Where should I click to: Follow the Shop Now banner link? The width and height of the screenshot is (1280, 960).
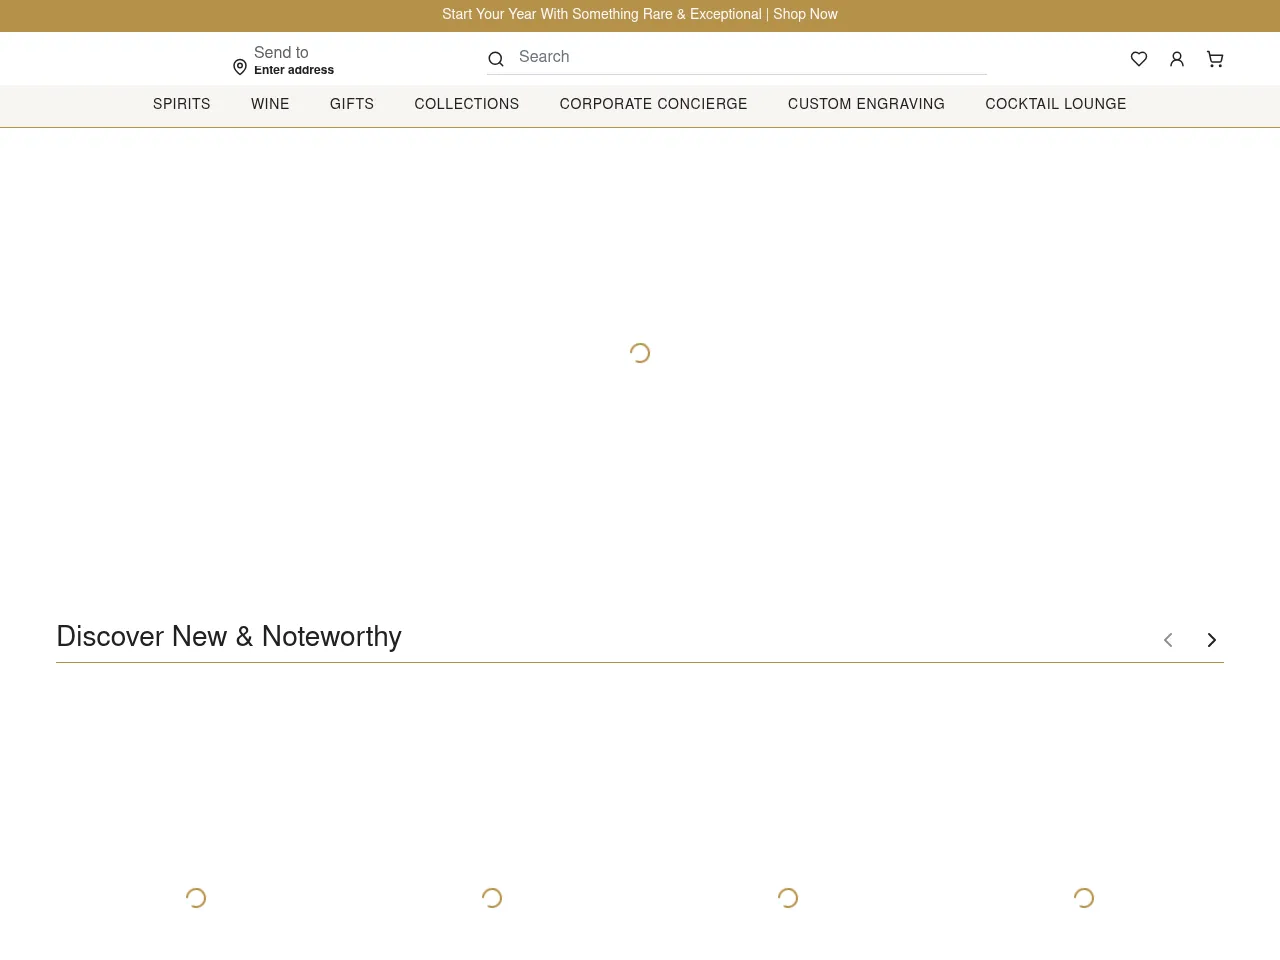tap(805, 14)
